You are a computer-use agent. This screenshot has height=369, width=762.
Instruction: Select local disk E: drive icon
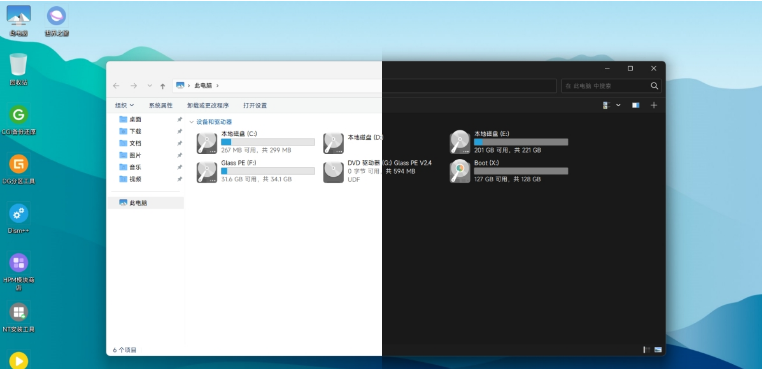point(460,142)
